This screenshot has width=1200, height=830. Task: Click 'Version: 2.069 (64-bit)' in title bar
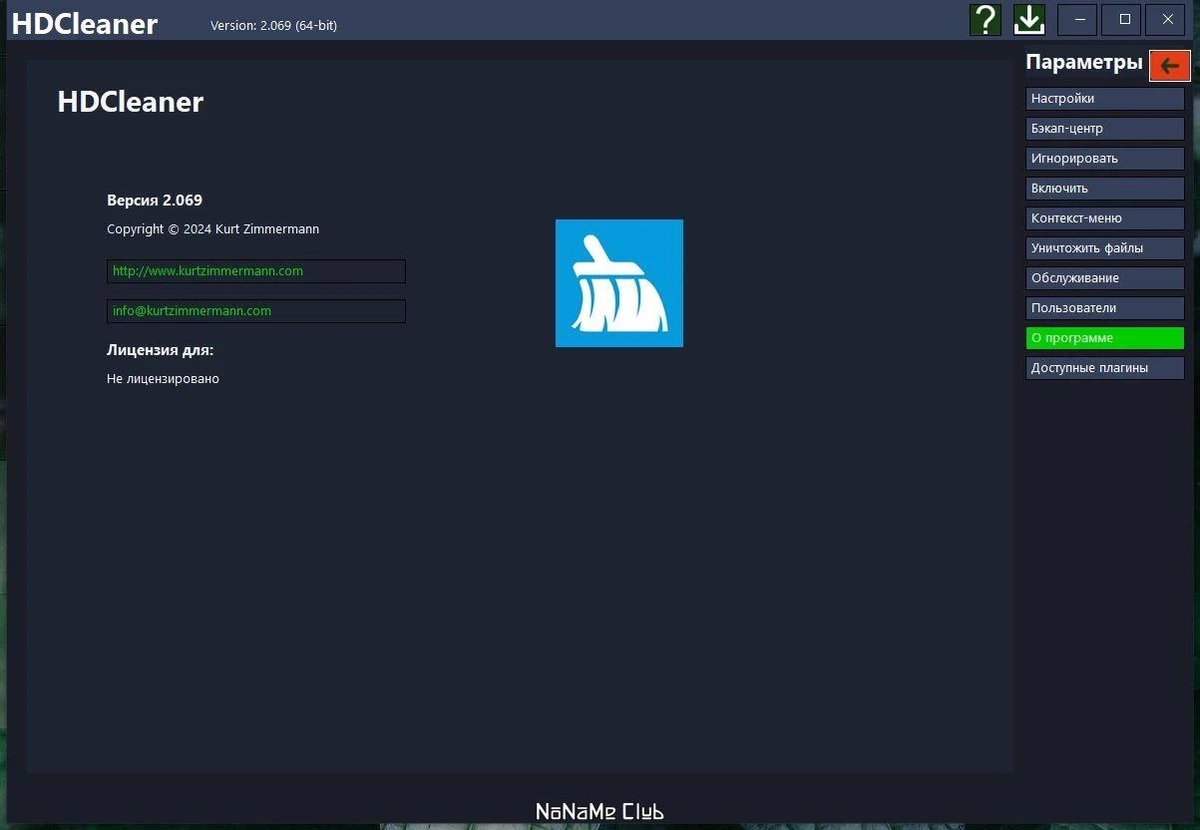click(273, 26)
